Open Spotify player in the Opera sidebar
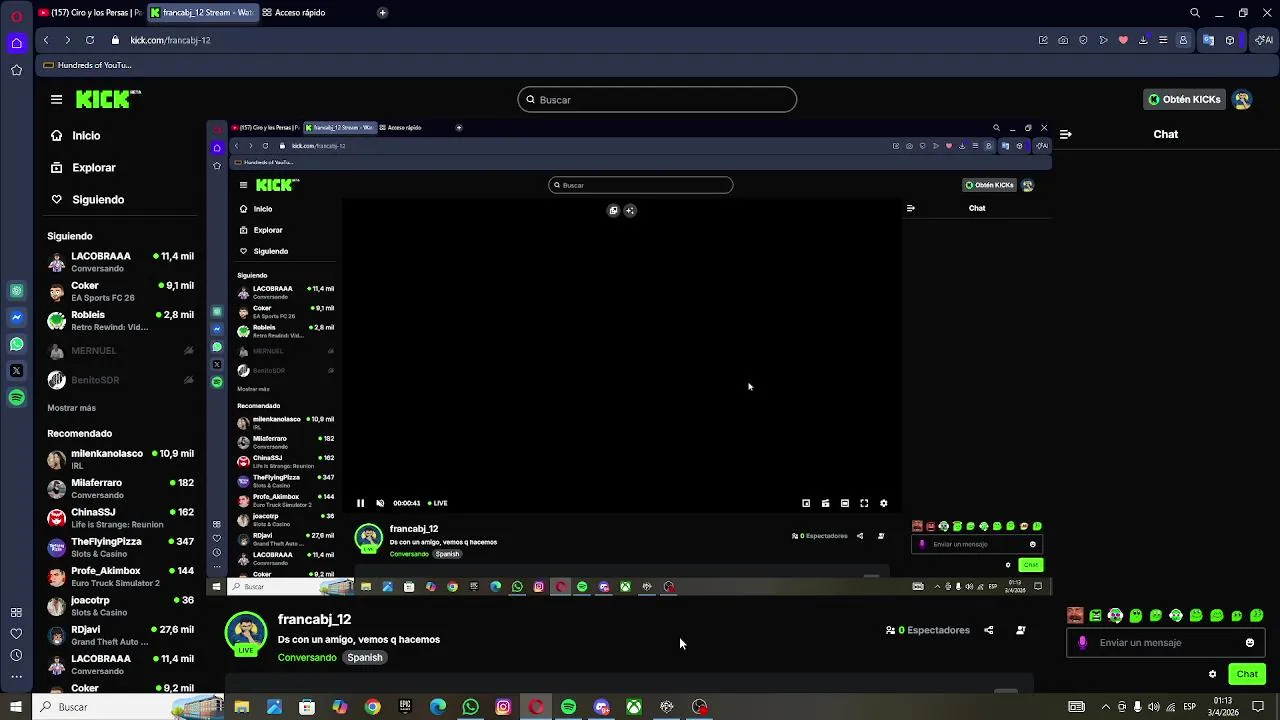The width and height of the screenshot is (1280, 720). [16, 398]
